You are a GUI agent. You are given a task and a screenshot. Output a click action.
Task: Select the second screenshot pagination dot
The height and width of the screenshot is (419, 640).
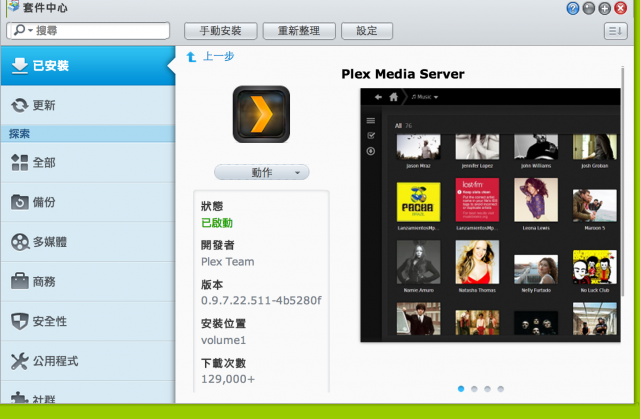pyautogui.click(x=474, y=389)
